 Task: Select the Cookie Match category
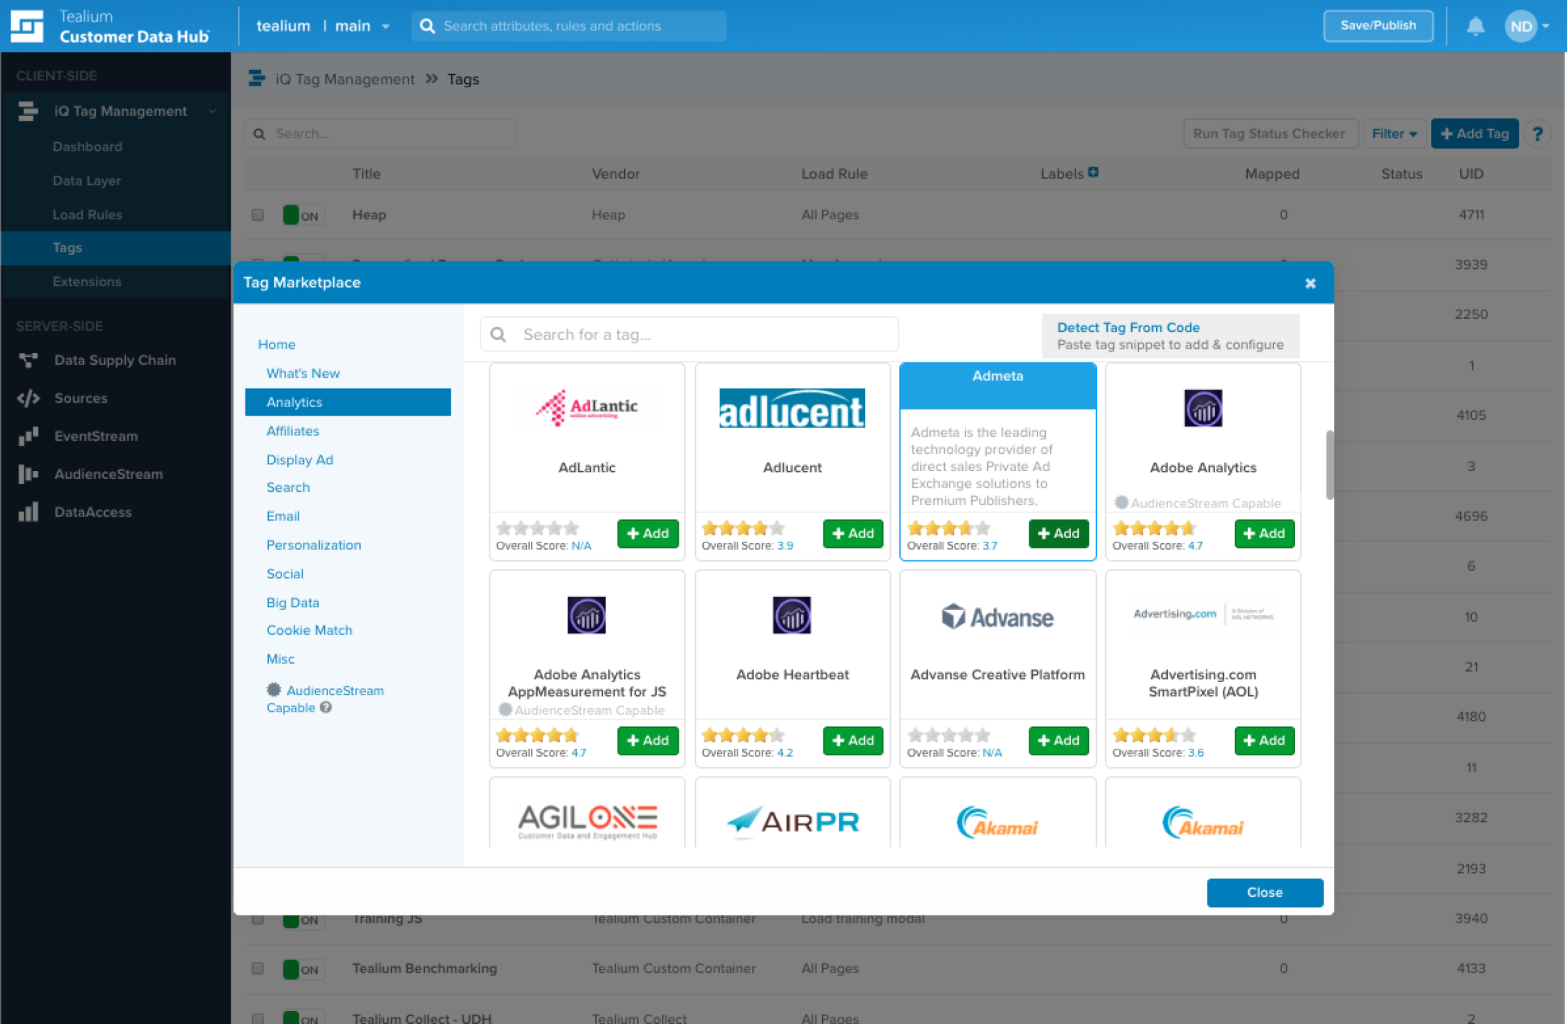point(309,630)
